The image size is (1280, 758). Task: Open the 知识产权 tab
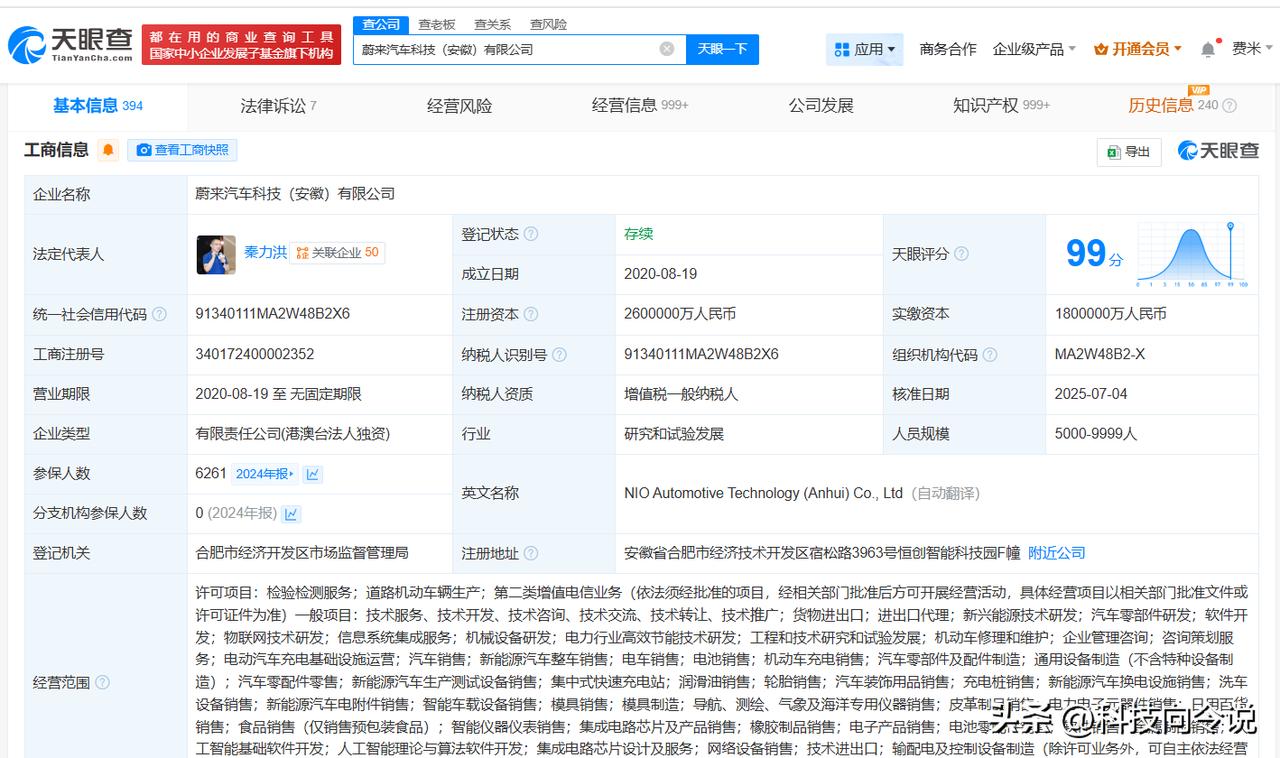coord(1001,105)
